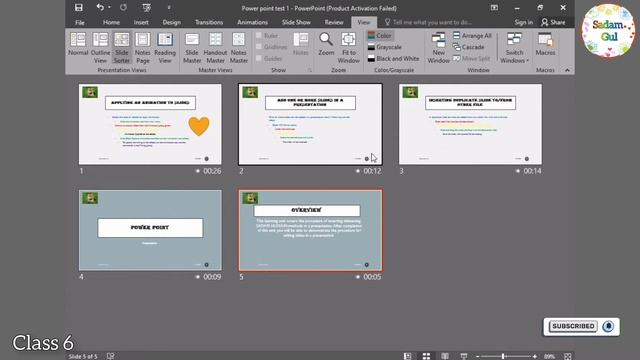Image resolution: width=640 pixels, height=360 pixels.
Task: Go to the Transitions tab
Action: (209, 22)
